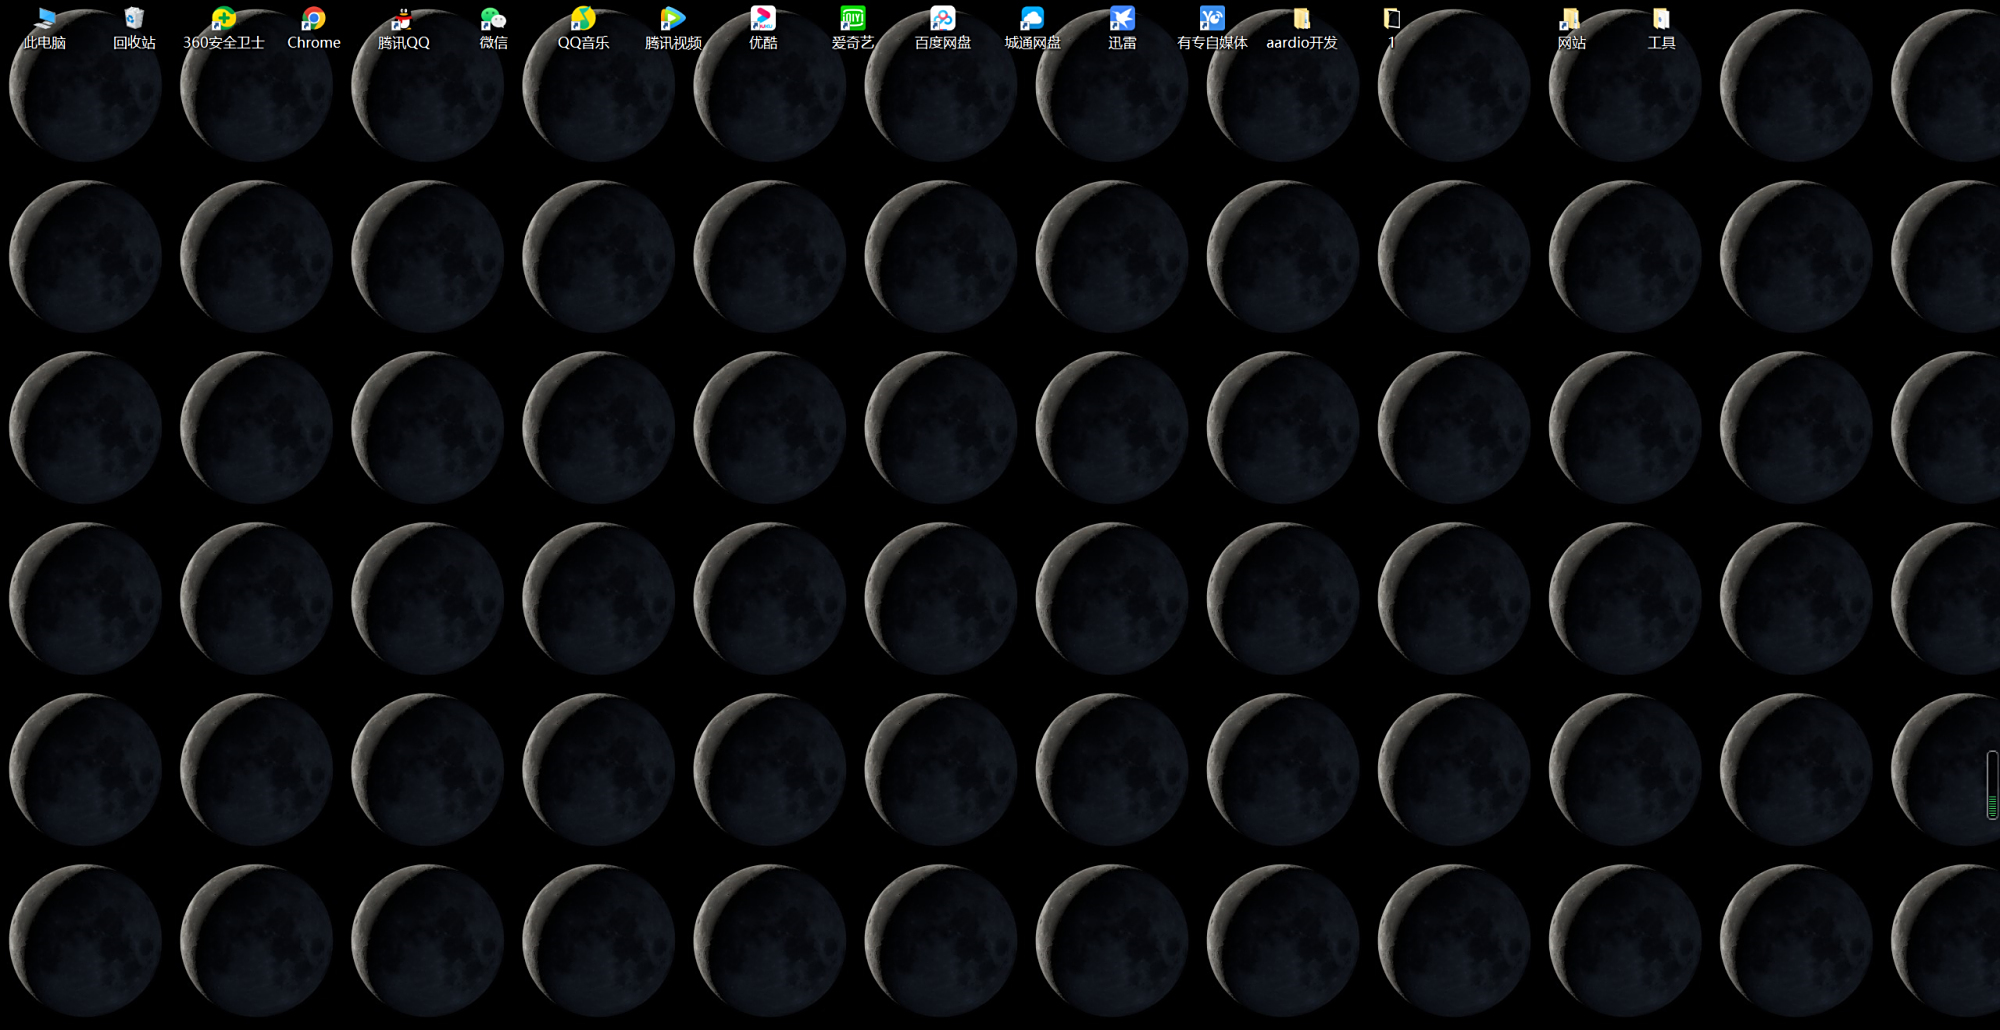Click the 微信 WeChat shortcut

(493, 19)
